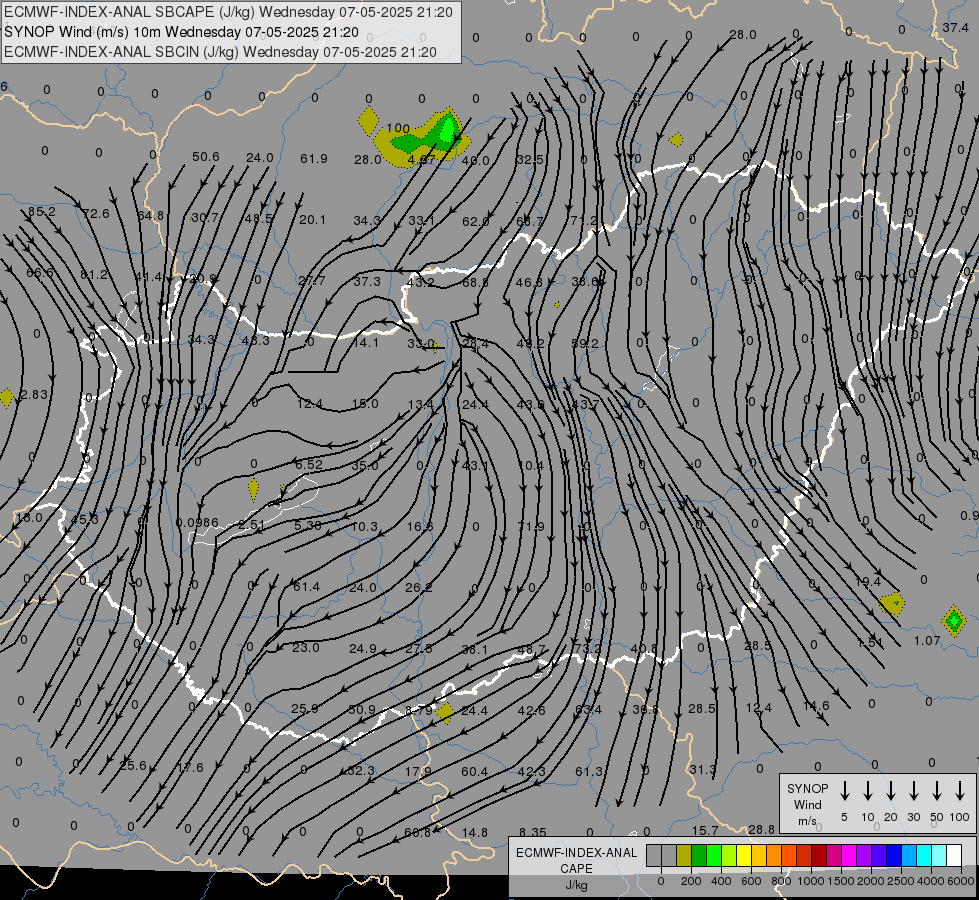
Task: Click the 61.4 value on the map
Action: coord(306,587)
